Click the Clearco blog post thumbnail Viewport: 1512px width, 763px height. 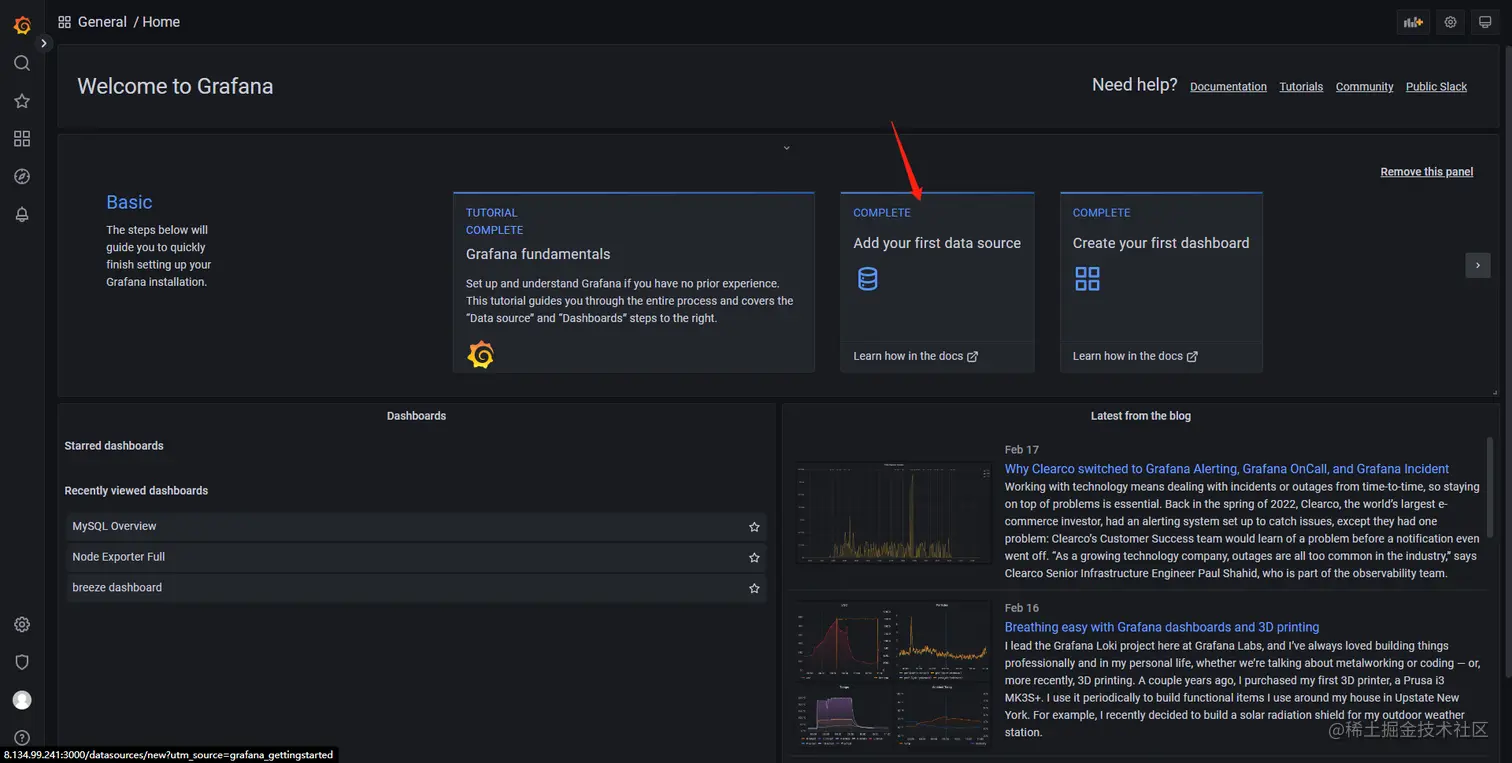click(x=894, y=511)
